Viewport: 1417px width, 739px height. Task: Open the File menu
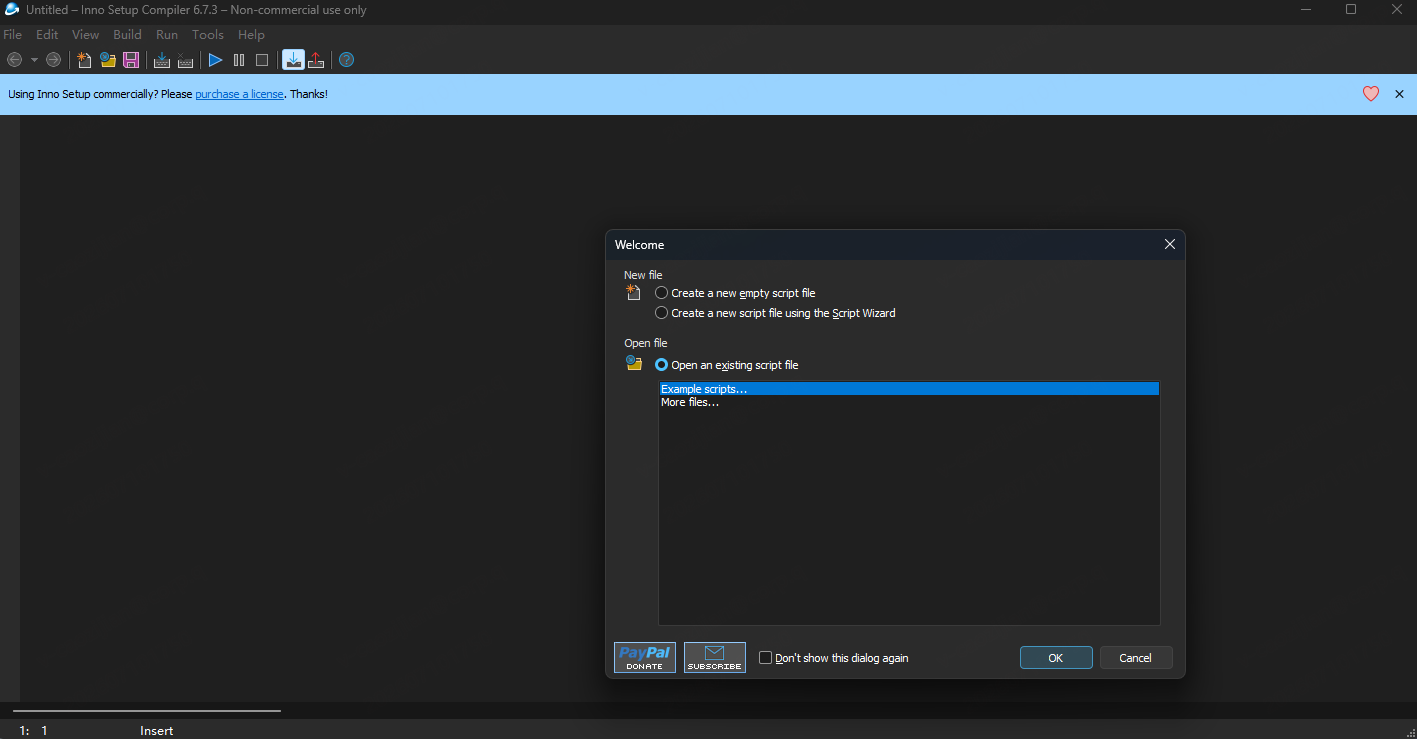[x=12, y=35]
